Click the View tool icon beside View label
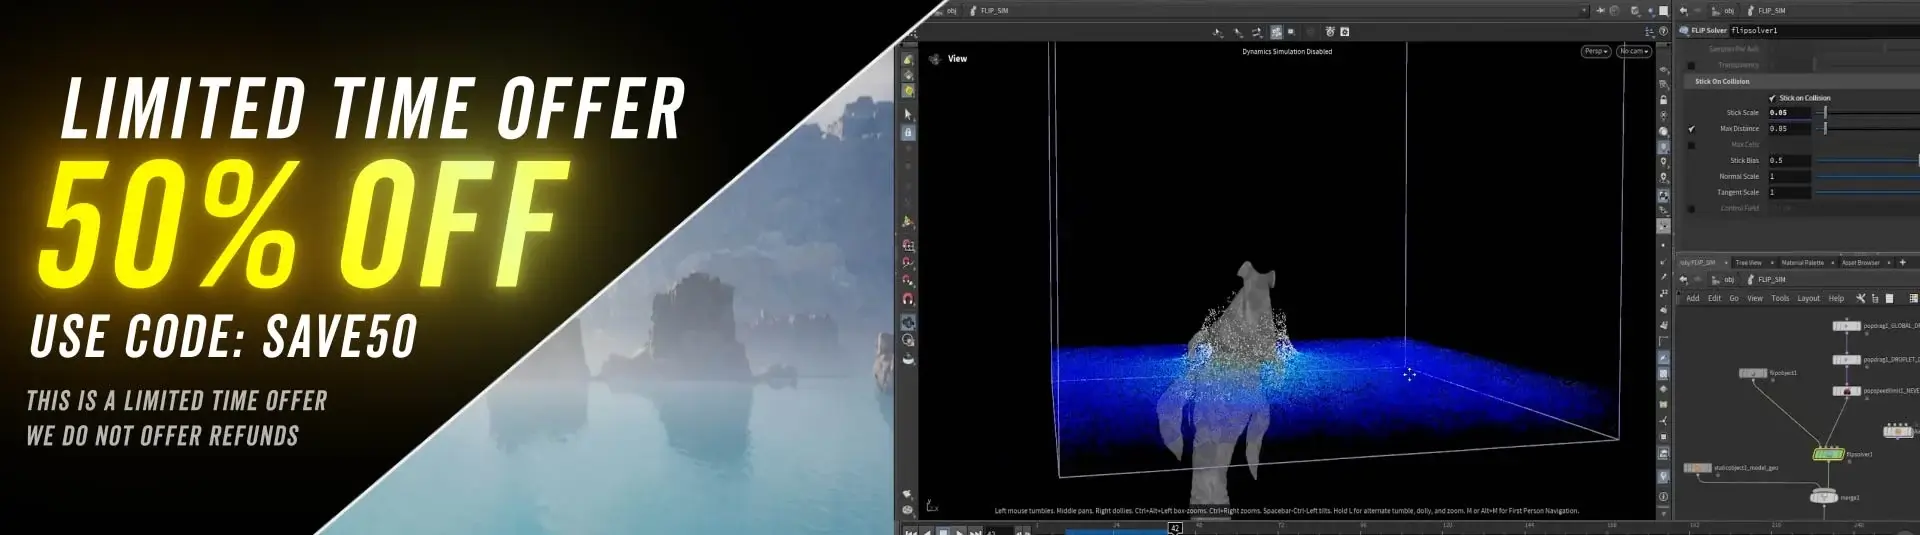The height and width of the screenshot is (535, 1920). [x=935, y=59]
